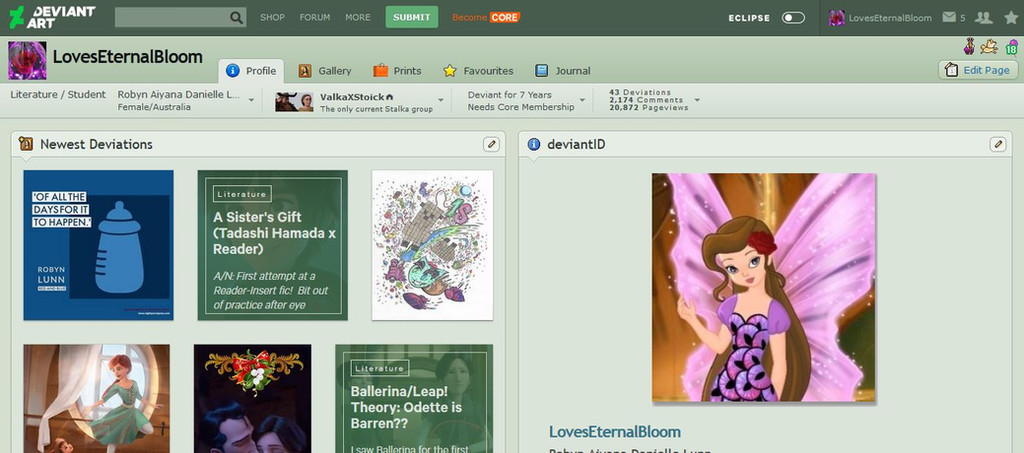Click the LovesEternalBloom profile title
Image resolution: width=1024 pixels, height=453 pixels.
click(x=127, y=57)
